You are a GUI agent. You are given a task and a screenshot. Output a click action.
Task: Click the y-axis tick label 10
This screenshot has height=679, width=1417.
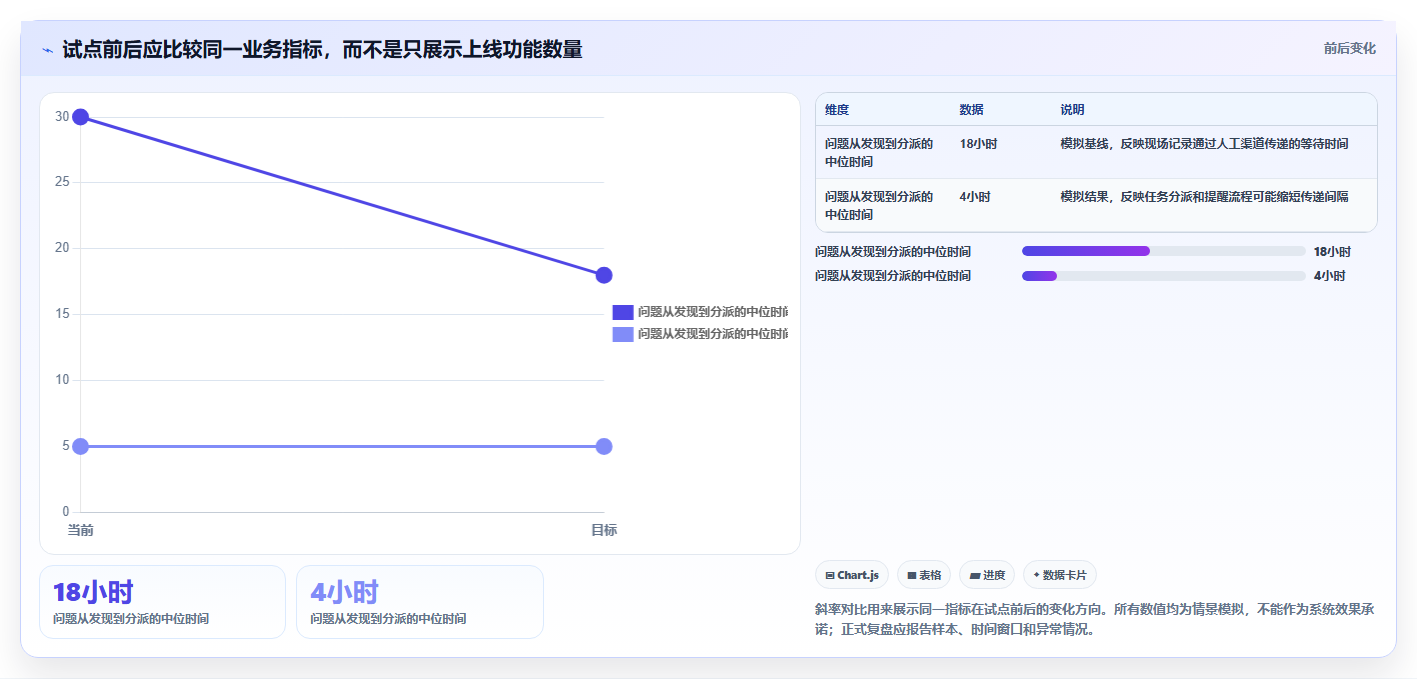(62, 380)
